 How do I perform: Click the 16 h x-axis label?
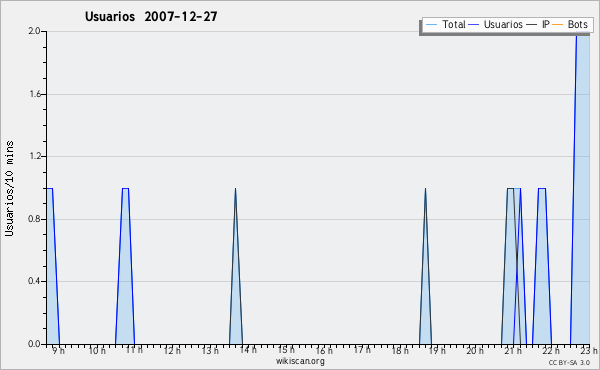(x=324, y=350)
